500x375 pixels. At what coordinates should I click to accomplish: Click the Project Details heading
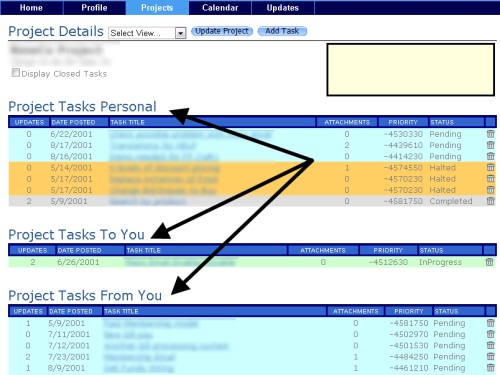[56, 31]
